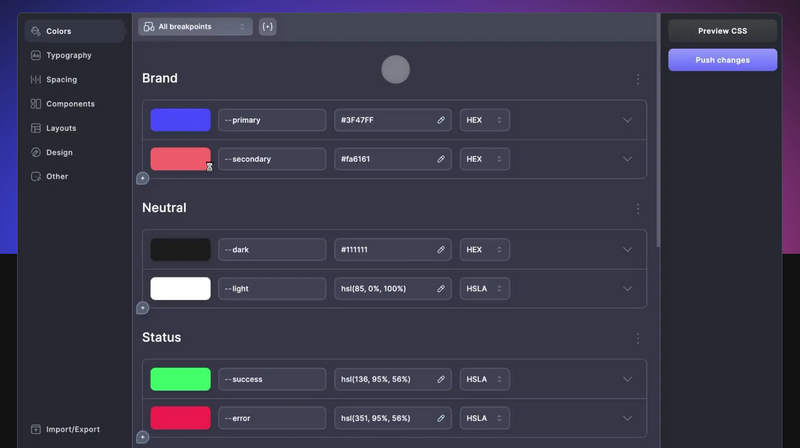Click the white --light color swatch
The image size is (800, 448).
click(x=181, y=289)
